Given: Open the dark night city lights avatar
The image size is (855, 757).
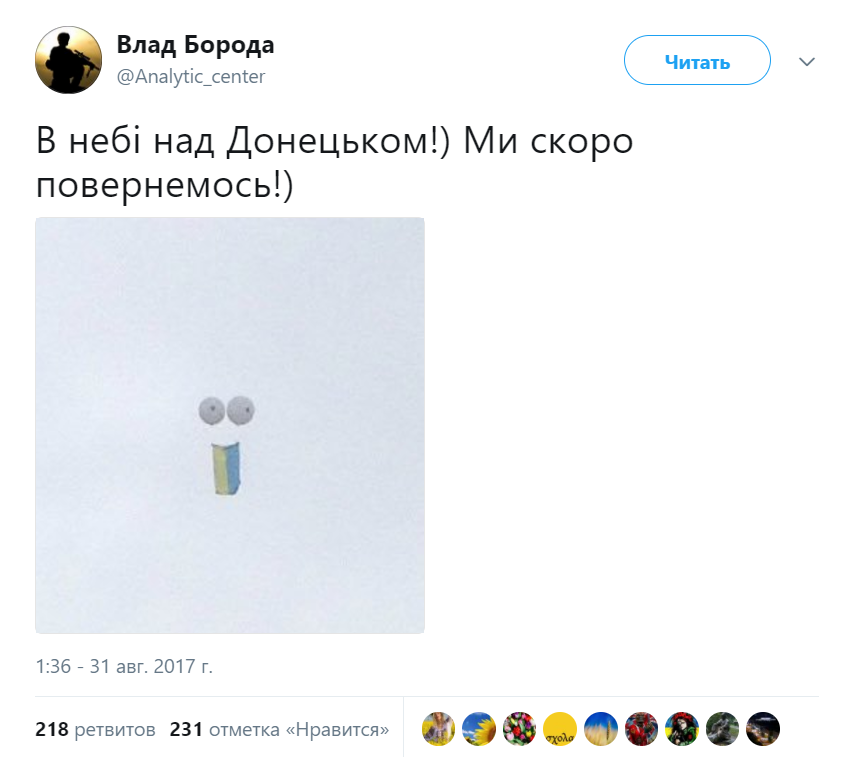Looking at the screenshot, I should 763,729.
